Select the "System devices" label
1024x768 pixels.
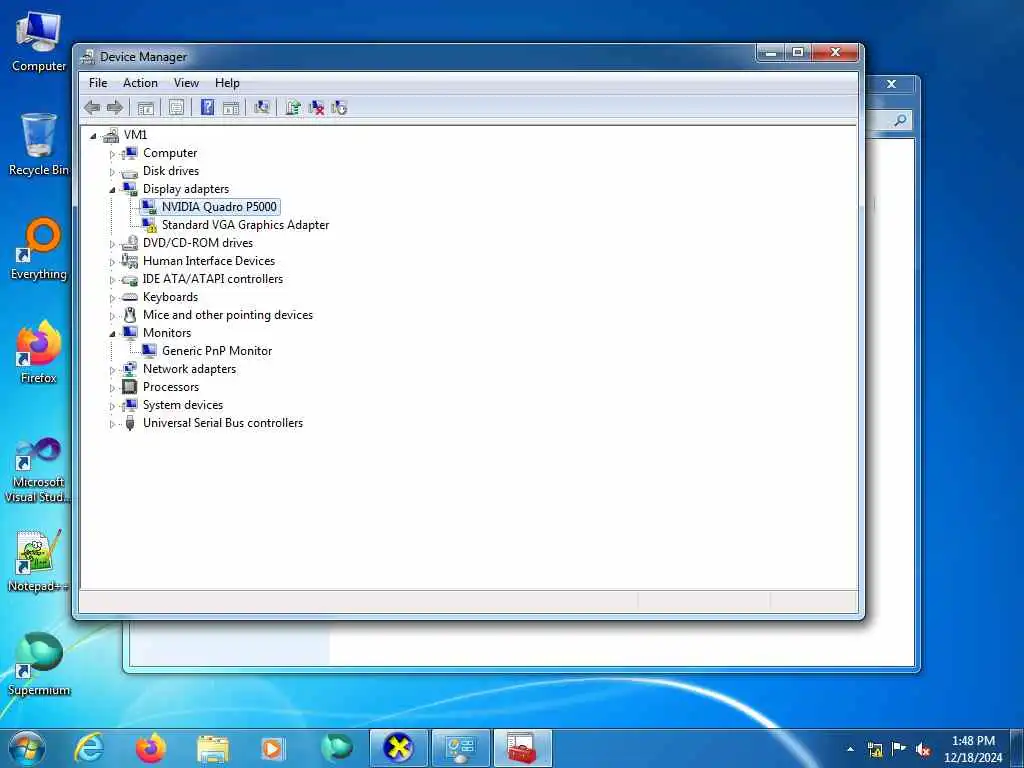pos(183,405)
